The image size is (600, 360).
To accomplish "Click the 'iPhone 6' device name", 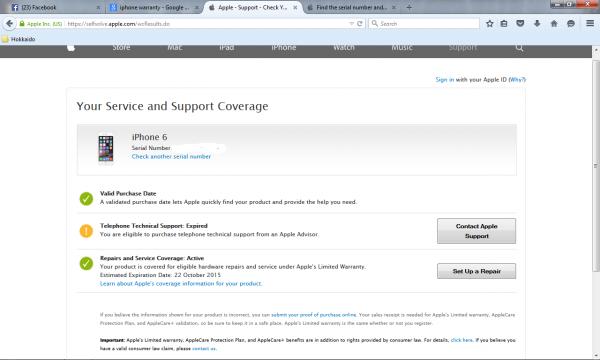I will 150,137.
